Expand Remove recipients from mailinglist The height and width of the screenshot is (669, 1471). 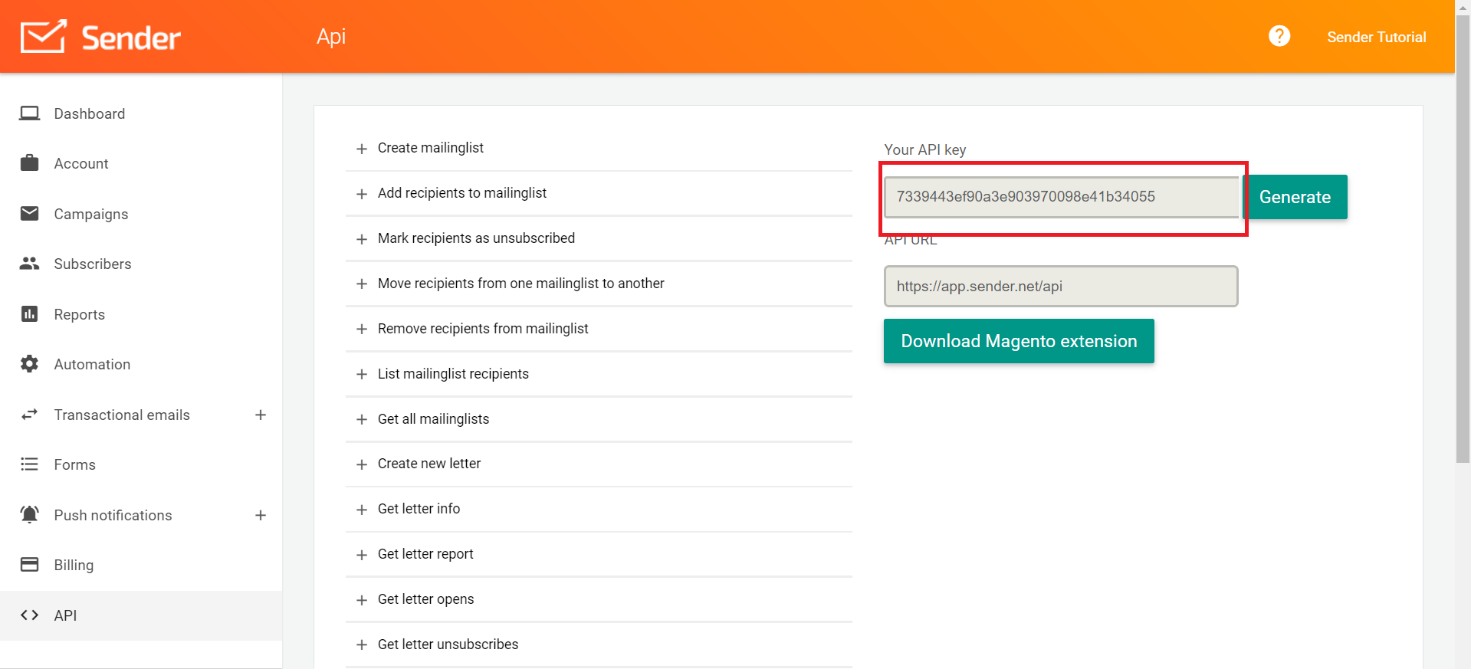[x=599, y=328]
